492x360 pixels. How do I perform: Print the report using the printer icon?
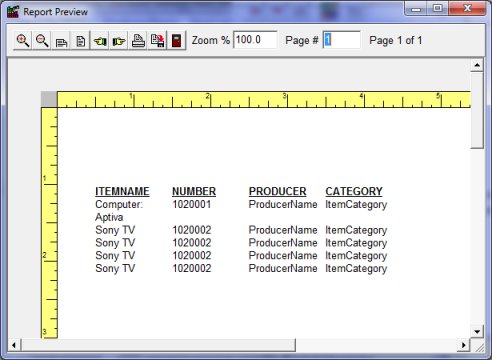pos(138,41)
